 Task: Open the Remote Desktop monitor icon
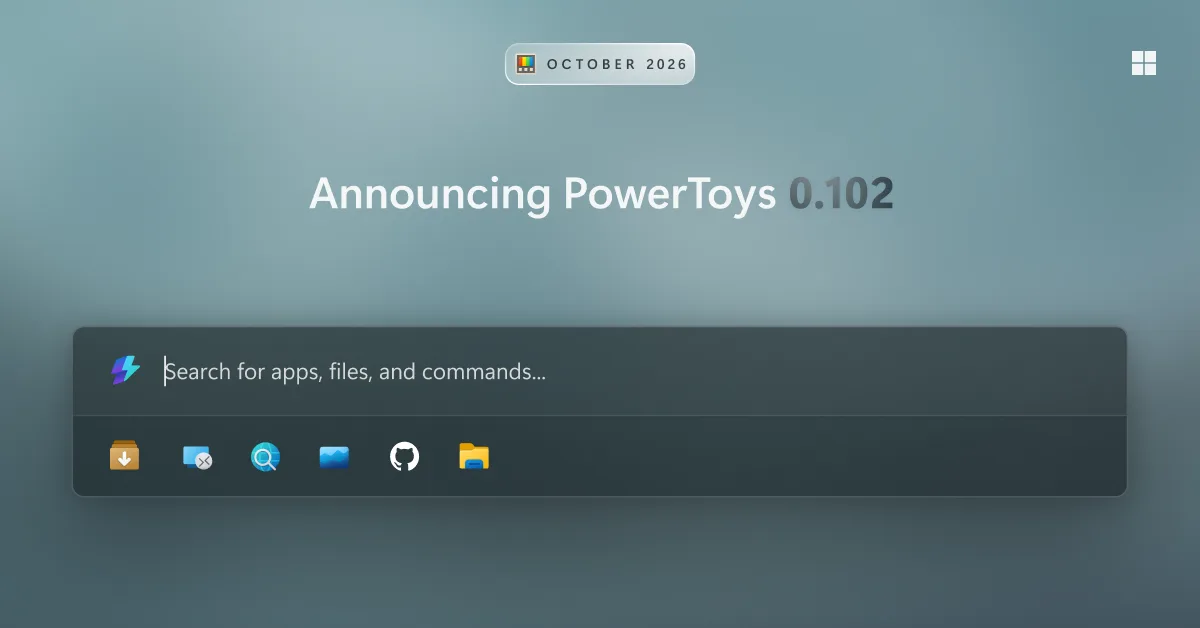click(197, 457)
